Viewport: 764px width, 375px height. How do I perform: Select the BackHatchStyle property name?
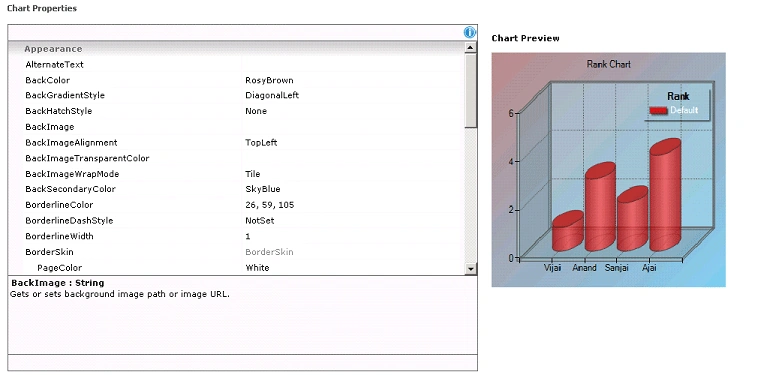pyautogui.click(x=58, y=111)
